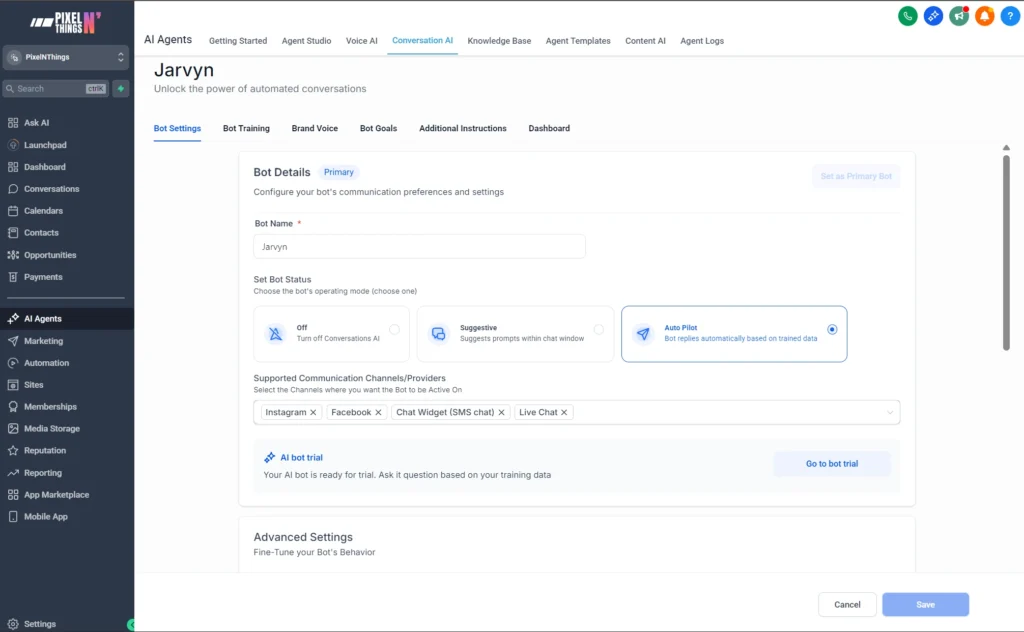Click the Calendars sidebar icon
The height and width of the screenshot is (632, 1024).
click(x=13, y=211)
